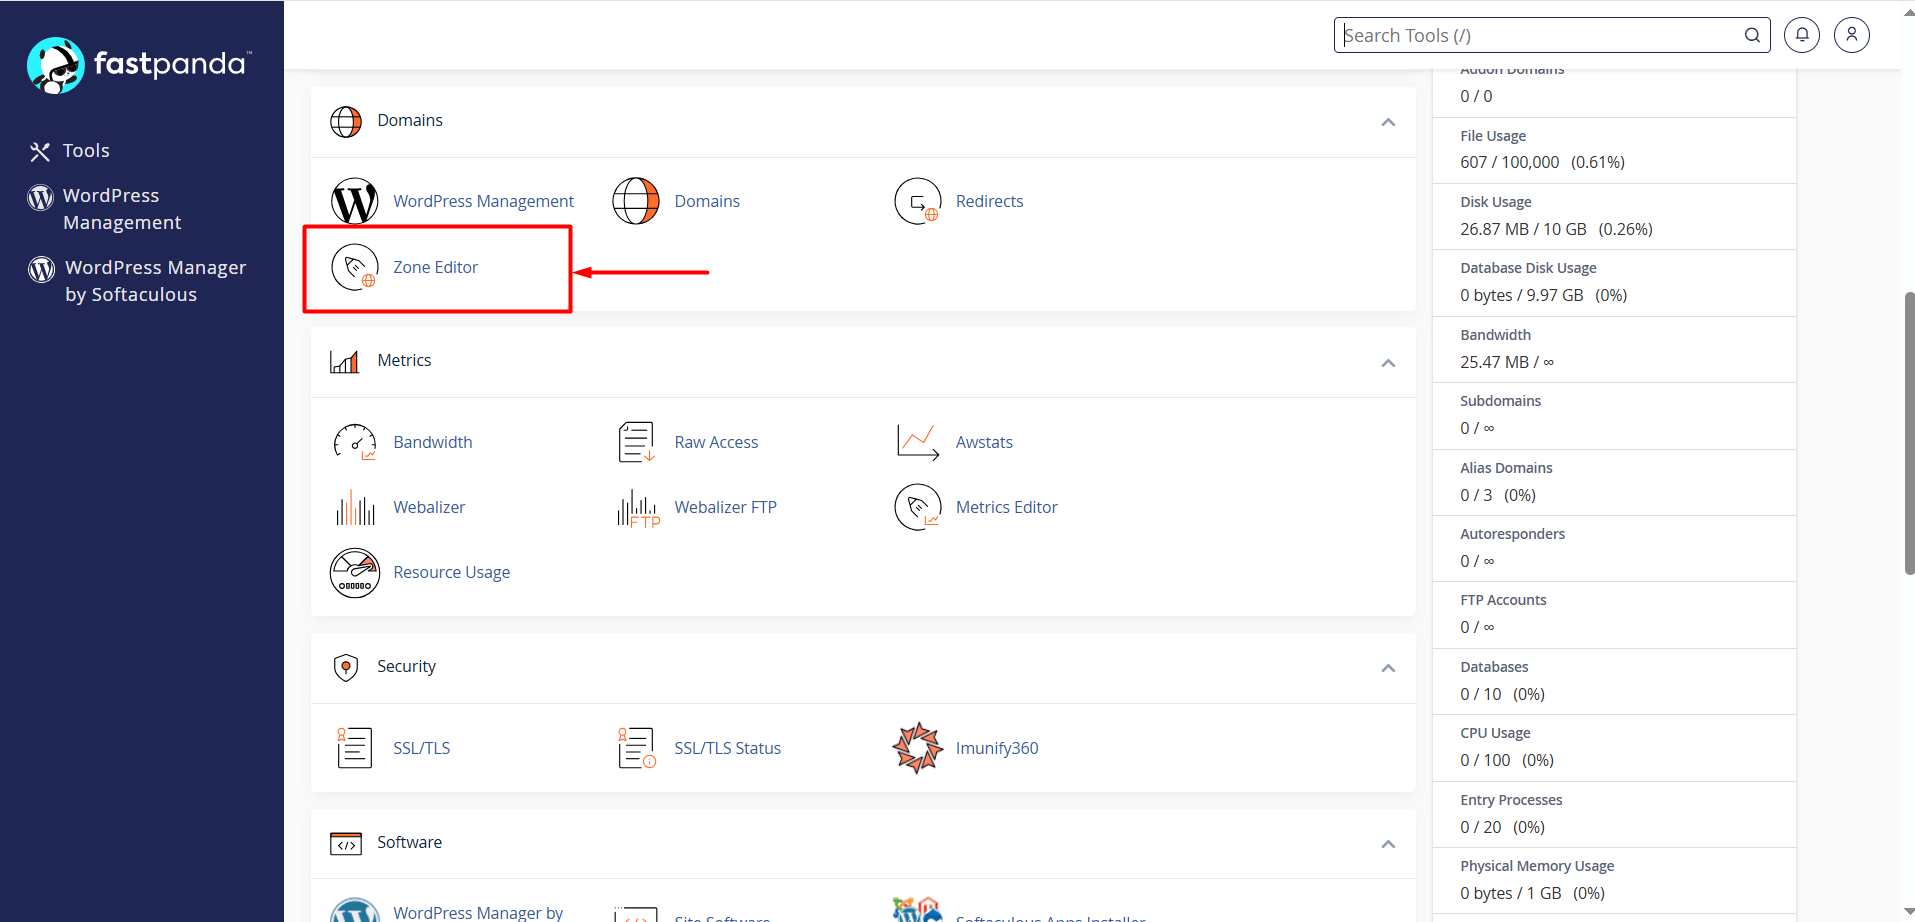Click the Webalizer bars icon
This screenshot has height=922, width=1915.
click(x=355, y=507)
